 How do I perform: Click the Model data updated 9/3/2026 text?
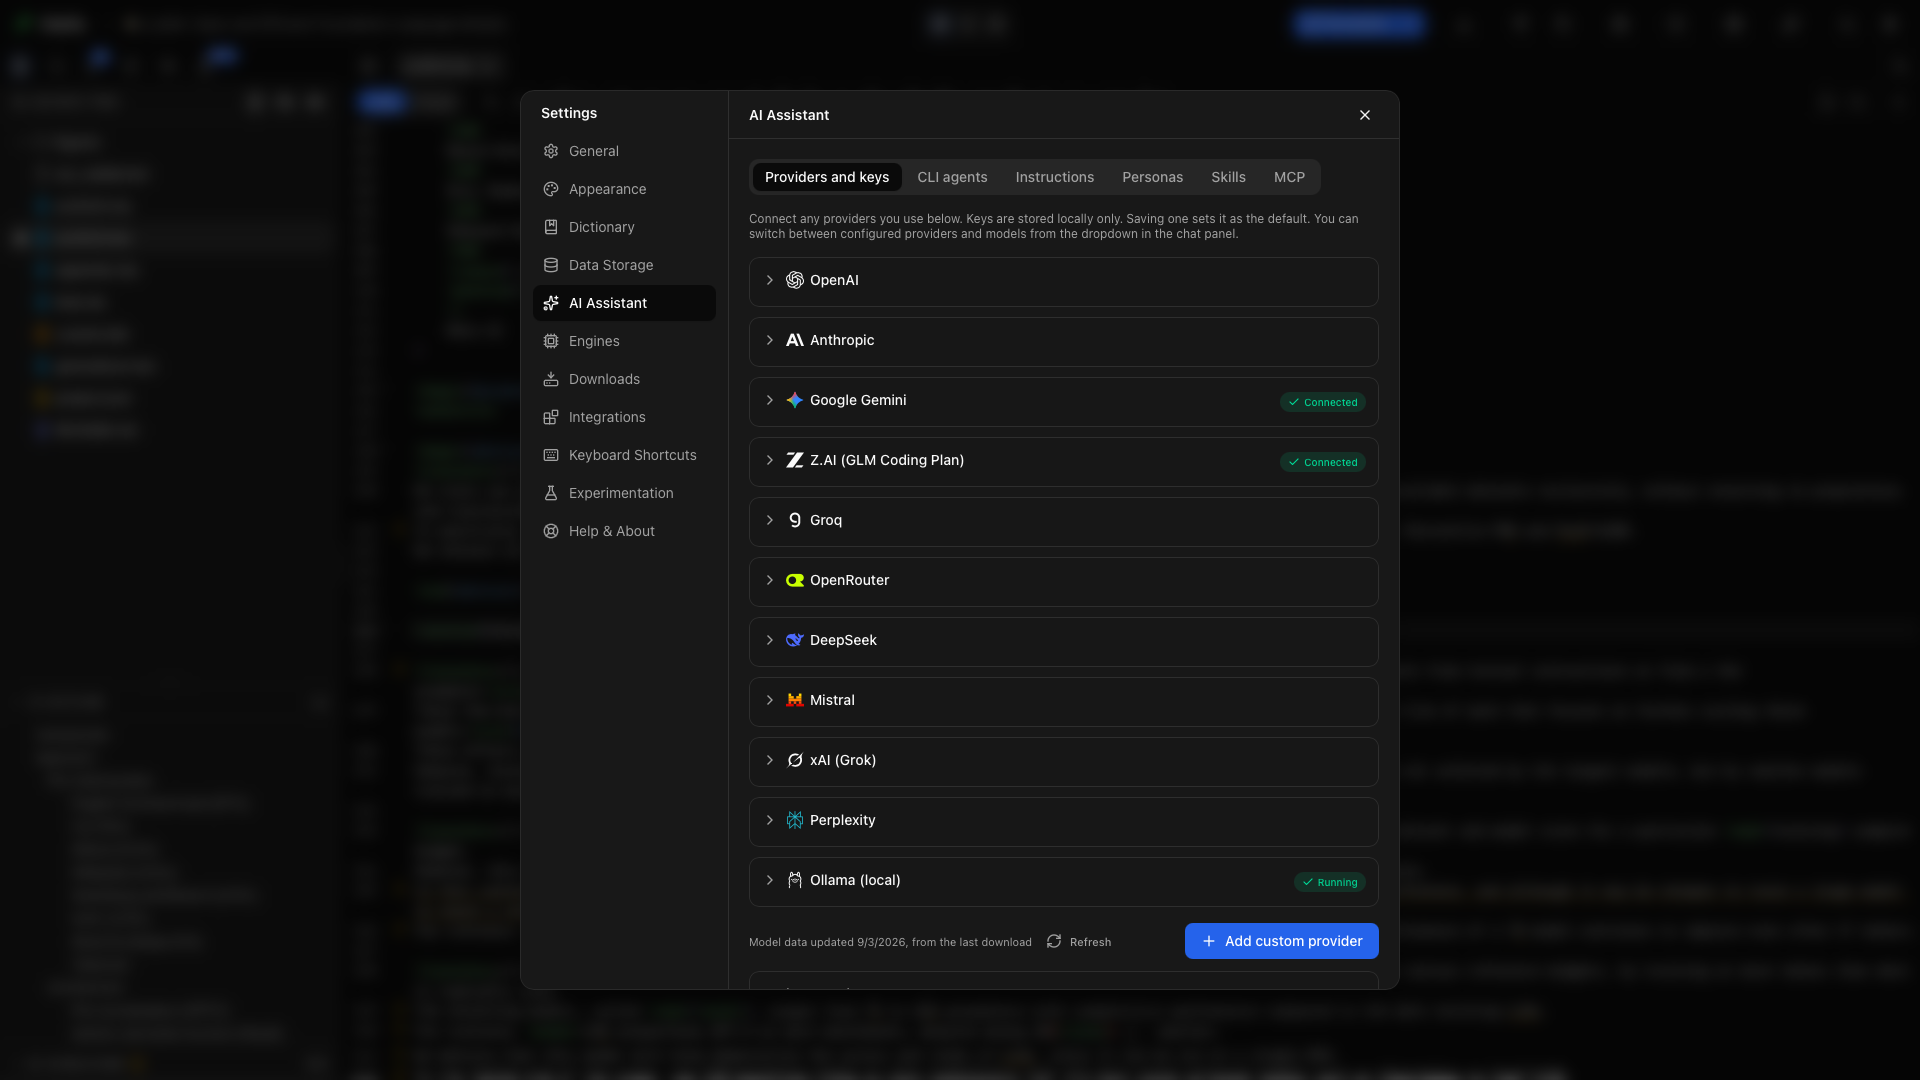click(890, 942)
